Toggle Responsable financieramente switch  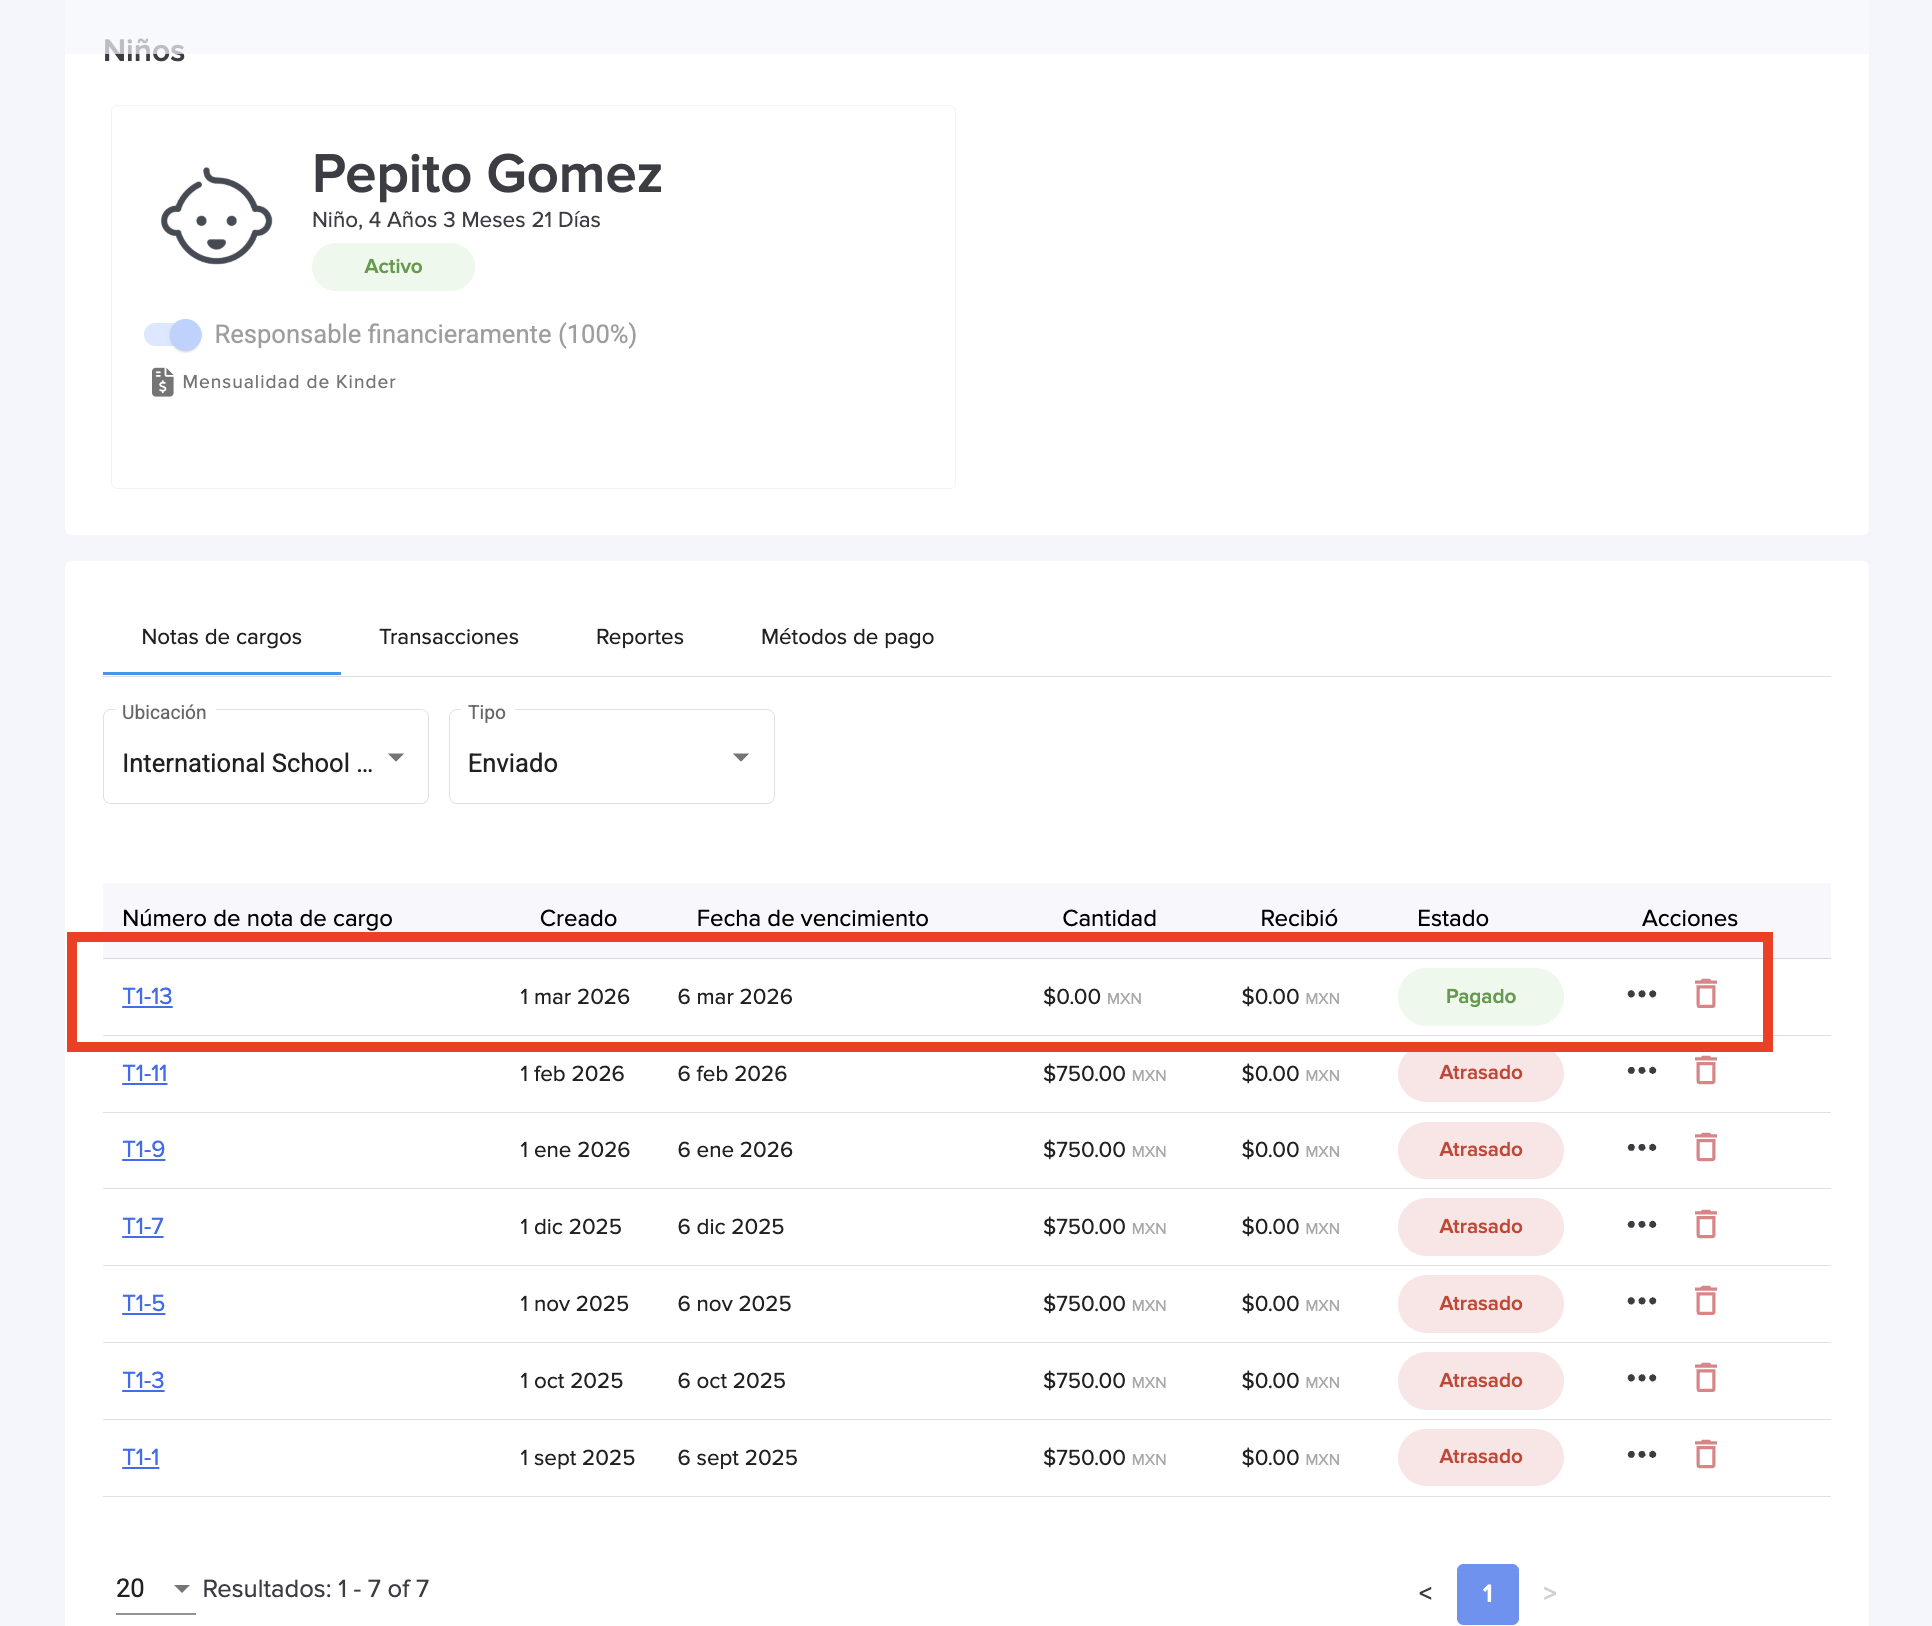[x=173, y=335]
